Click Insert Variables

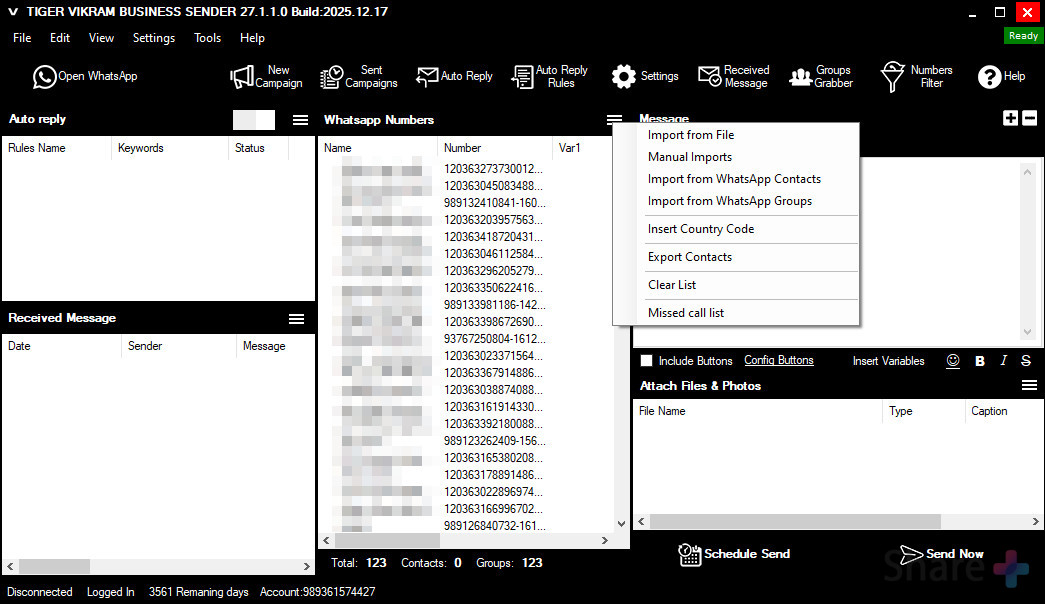(x=888, y=361)
